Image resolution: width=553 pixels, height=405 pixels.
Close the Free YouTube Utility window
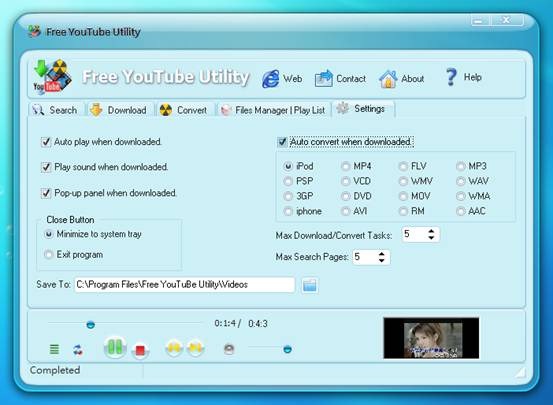click(507, 20)
